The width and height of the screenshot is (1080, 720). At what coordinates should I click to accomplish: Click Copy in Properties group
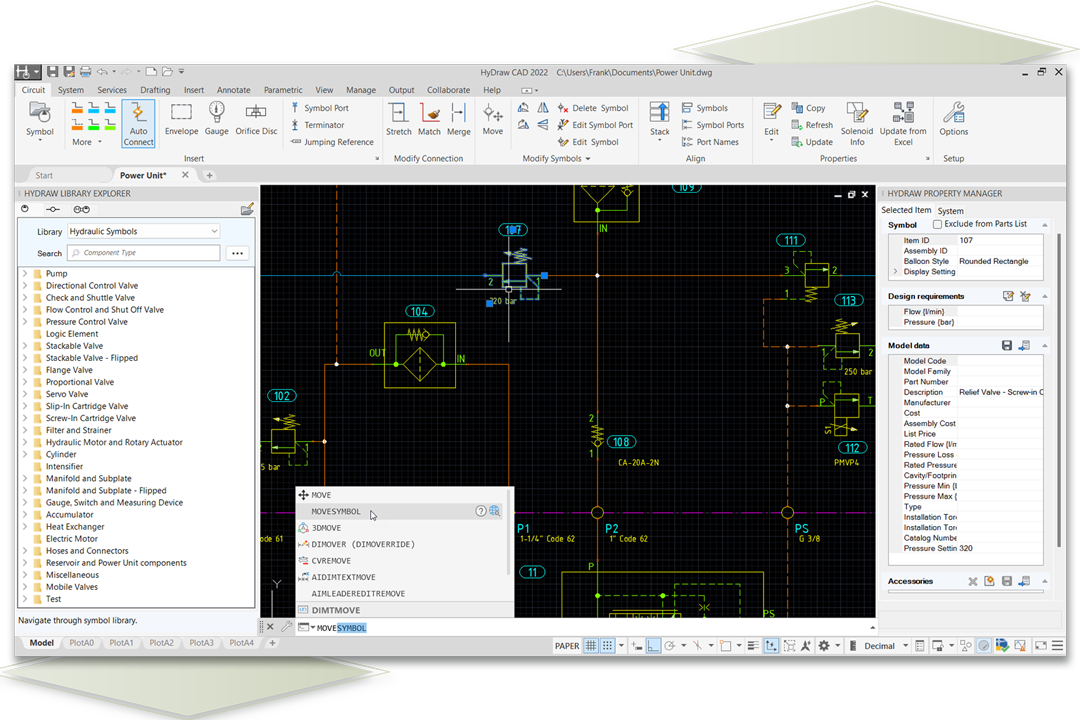(x=808, y=108)
